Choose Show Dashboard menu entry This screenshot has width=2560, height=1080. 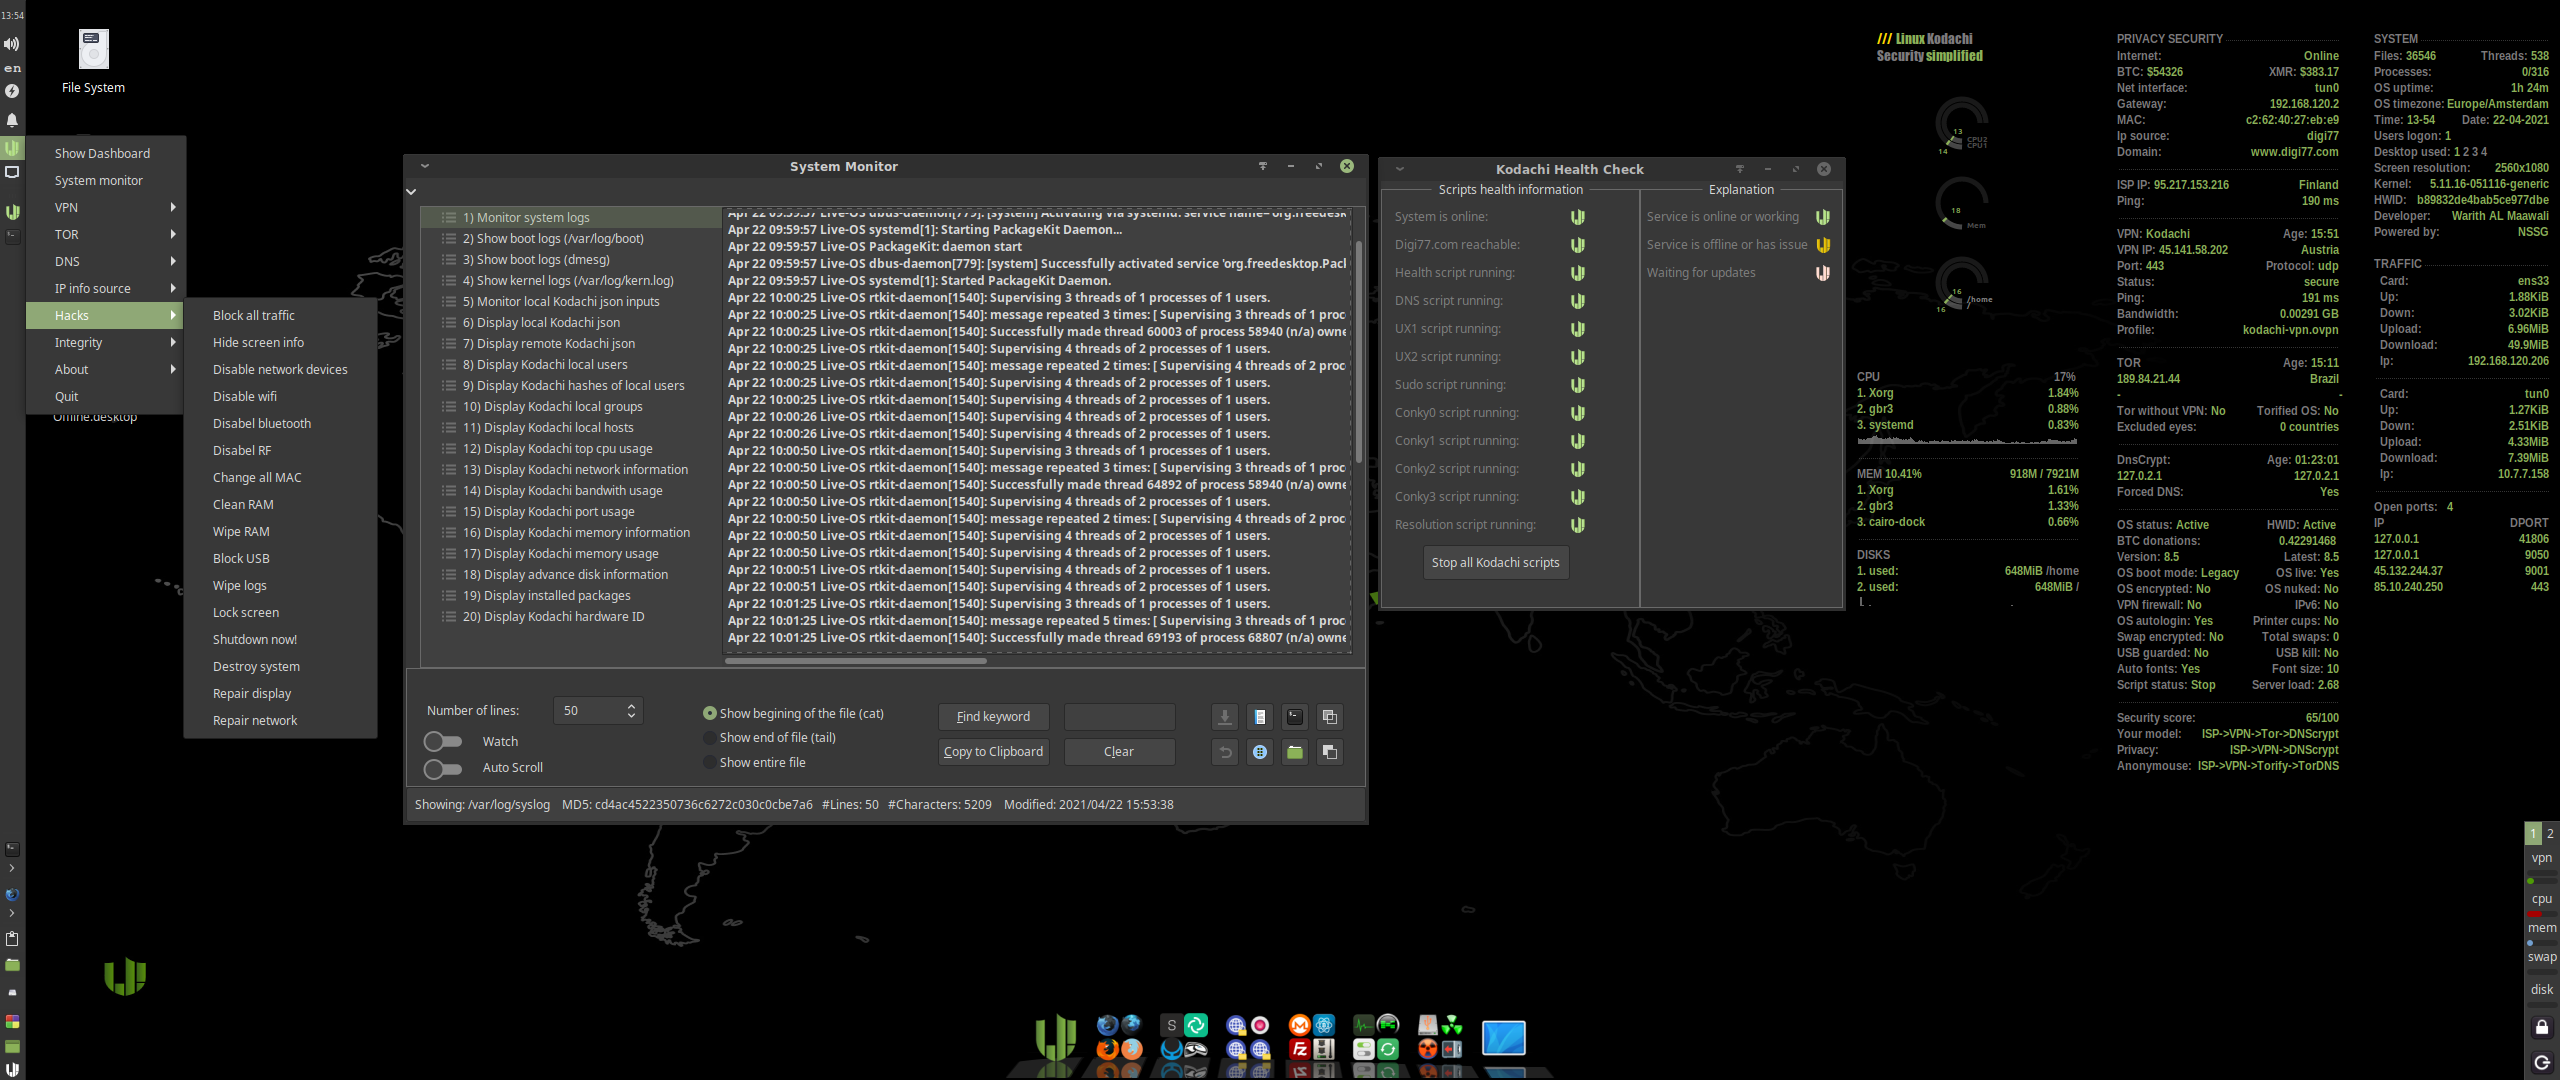(104, 153)
